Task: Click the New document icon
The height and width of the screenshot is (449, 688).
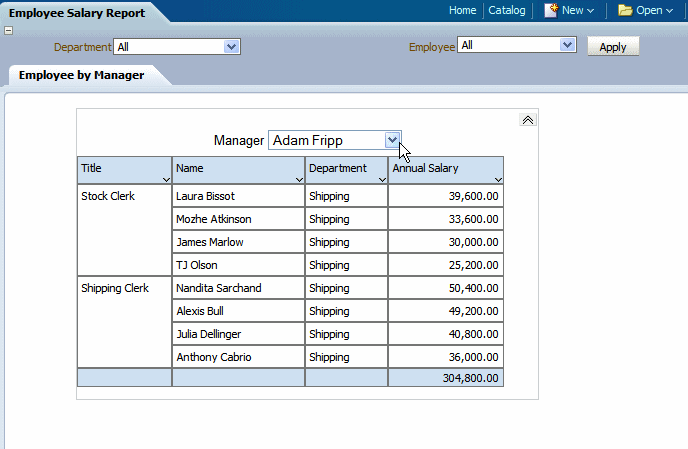Action: (x=551, y=10)
